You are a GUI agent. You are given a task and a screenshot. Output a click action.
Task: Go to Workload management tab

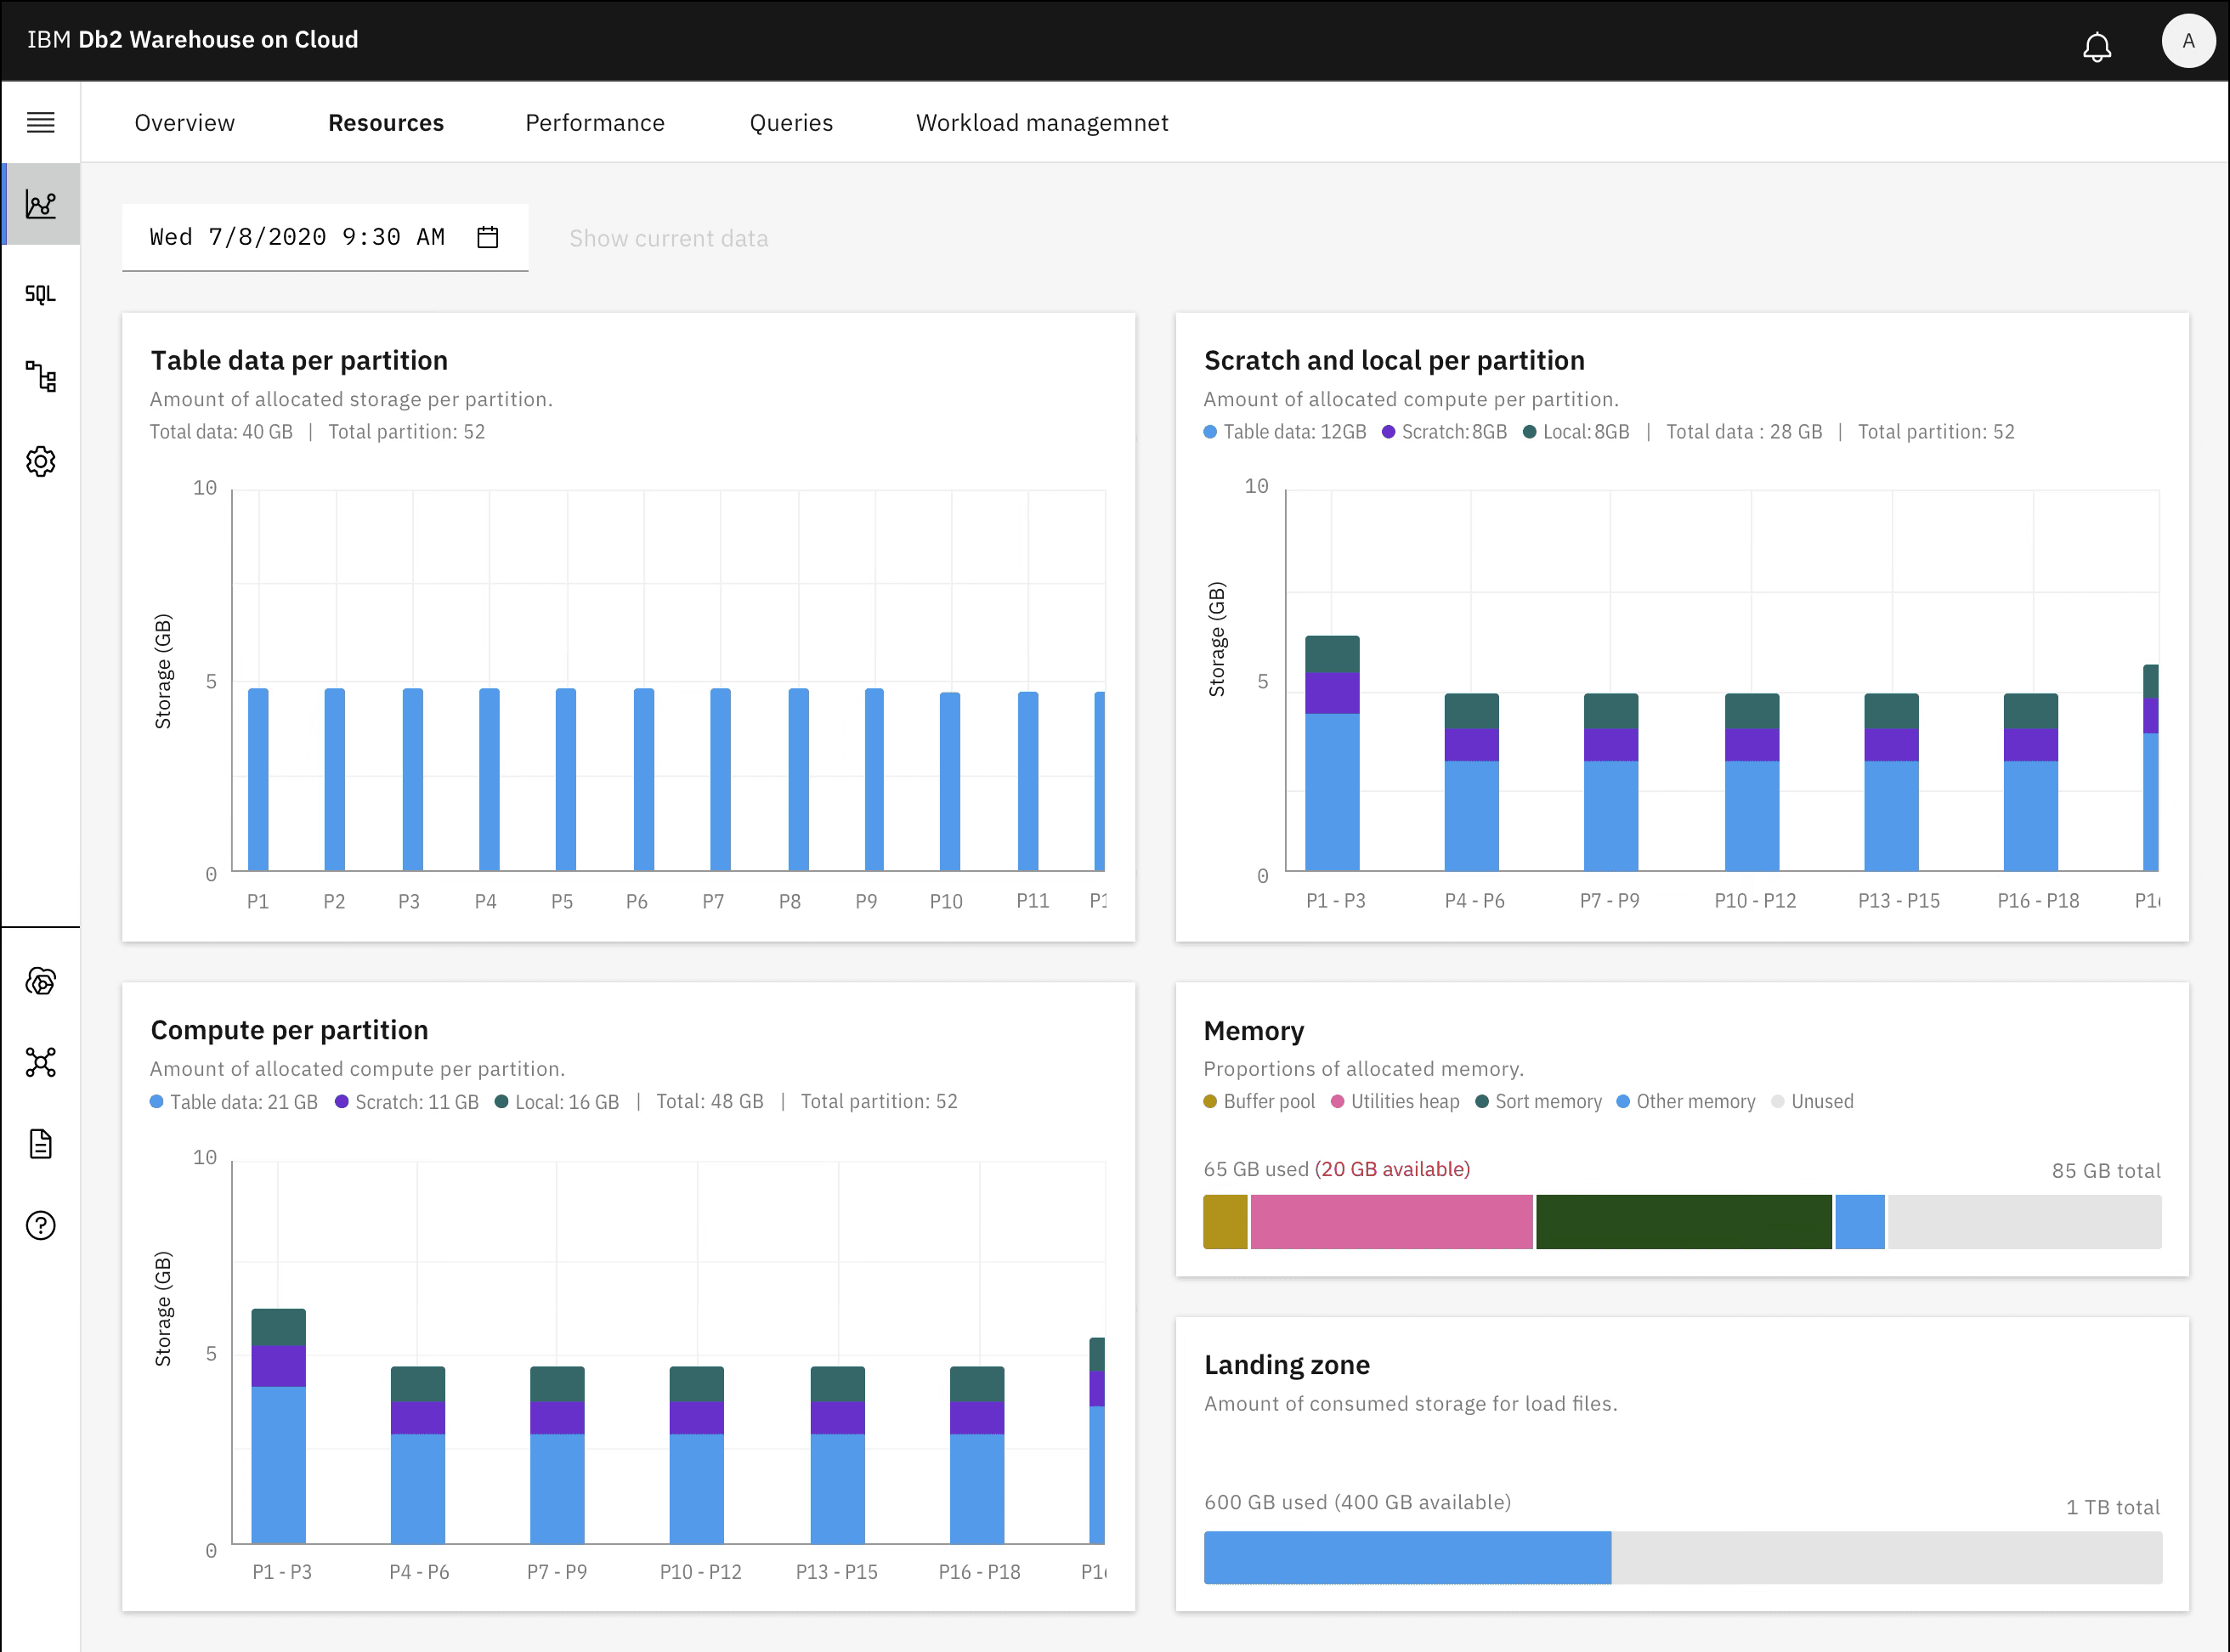(1041, 123)
